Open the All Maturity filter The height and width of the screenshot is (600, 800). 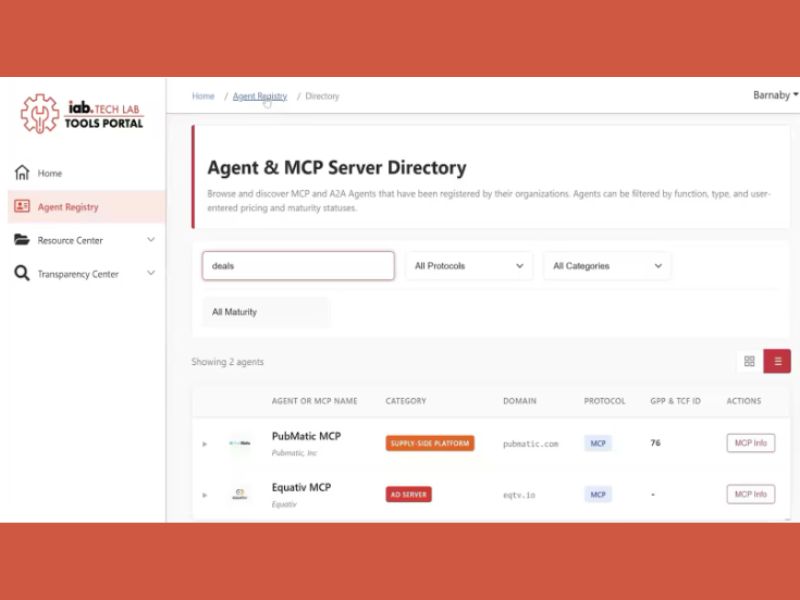pos(265,312)
